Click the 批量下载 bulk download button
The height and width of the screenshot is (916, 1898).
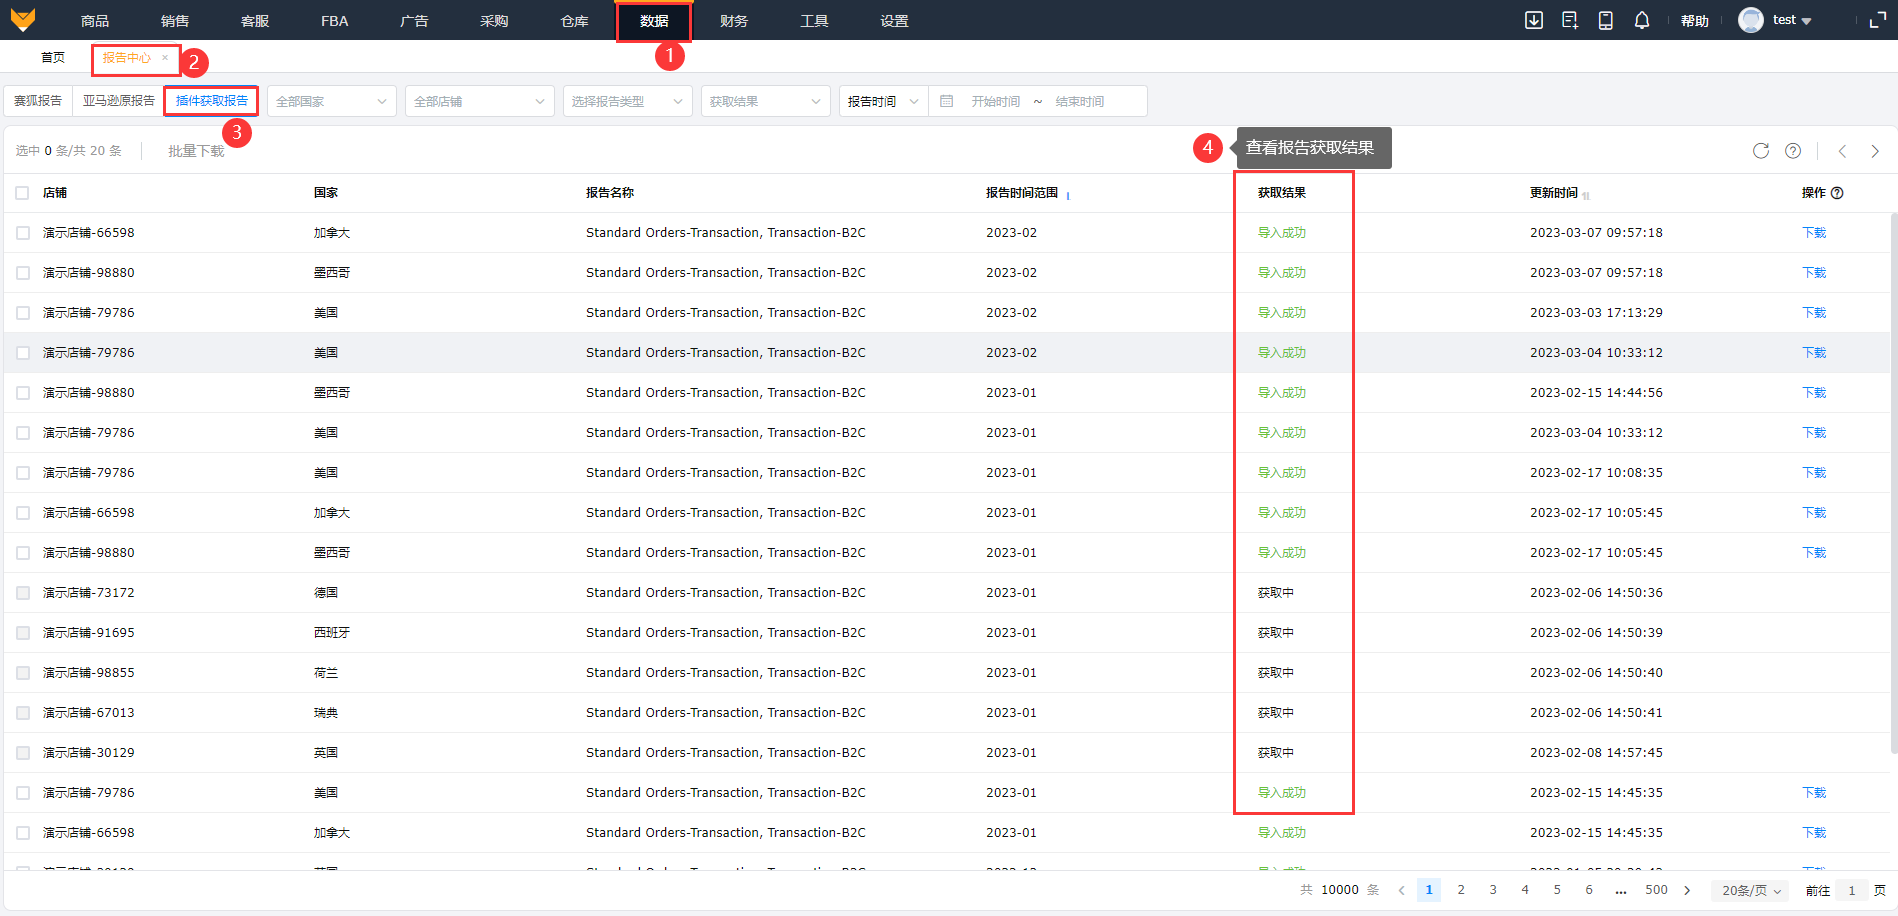[196, 151]
